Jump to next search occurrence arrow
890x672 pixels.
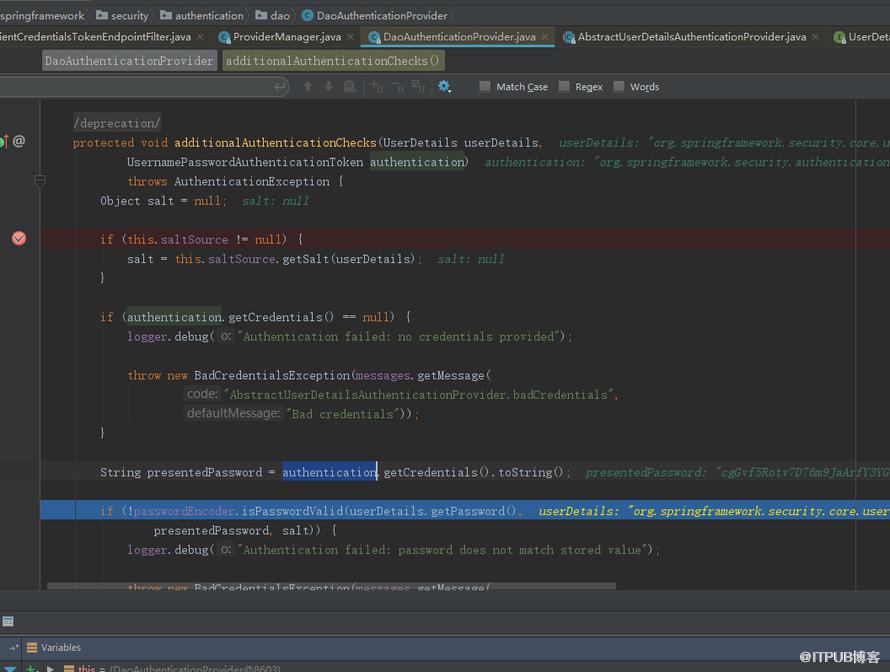coord(328,86)
